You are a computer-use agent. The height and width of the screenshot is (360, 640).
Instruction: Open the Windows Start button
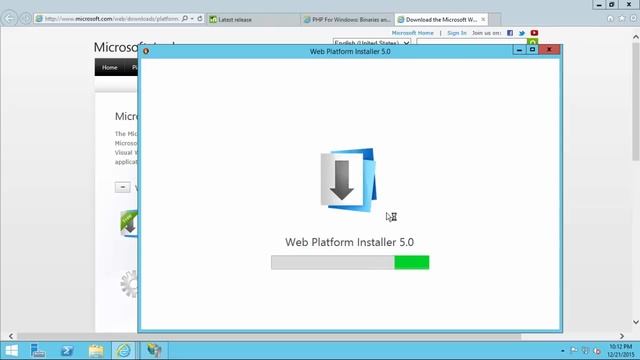coord(11,350)
